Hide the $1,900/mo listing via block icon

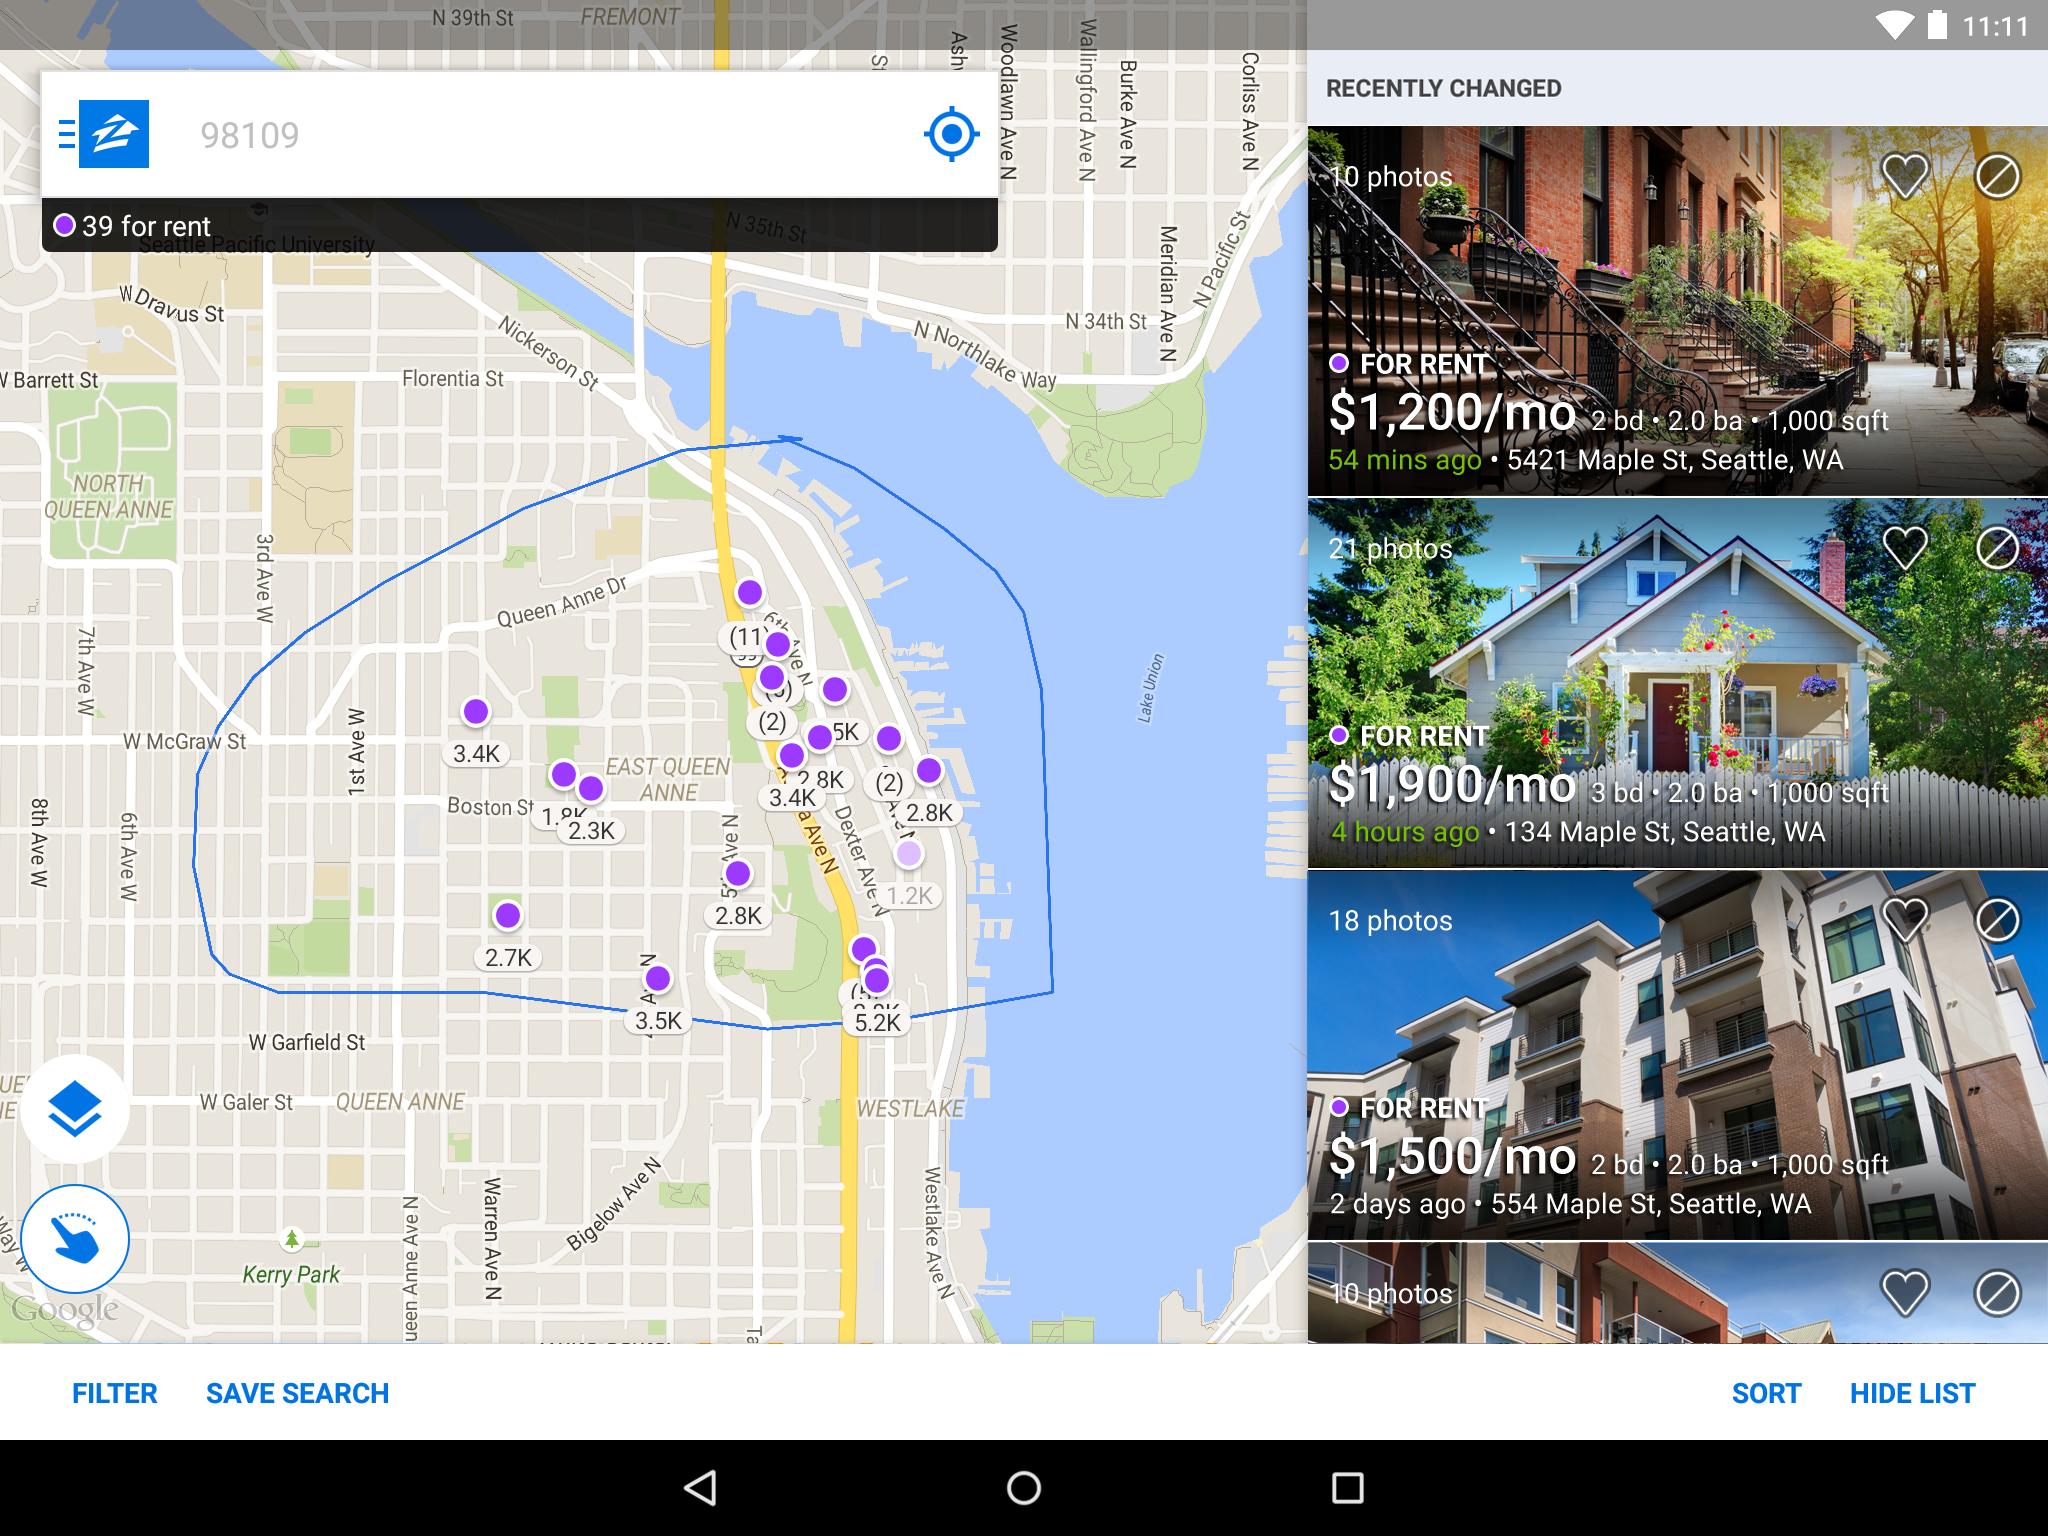coord(1997,549)
